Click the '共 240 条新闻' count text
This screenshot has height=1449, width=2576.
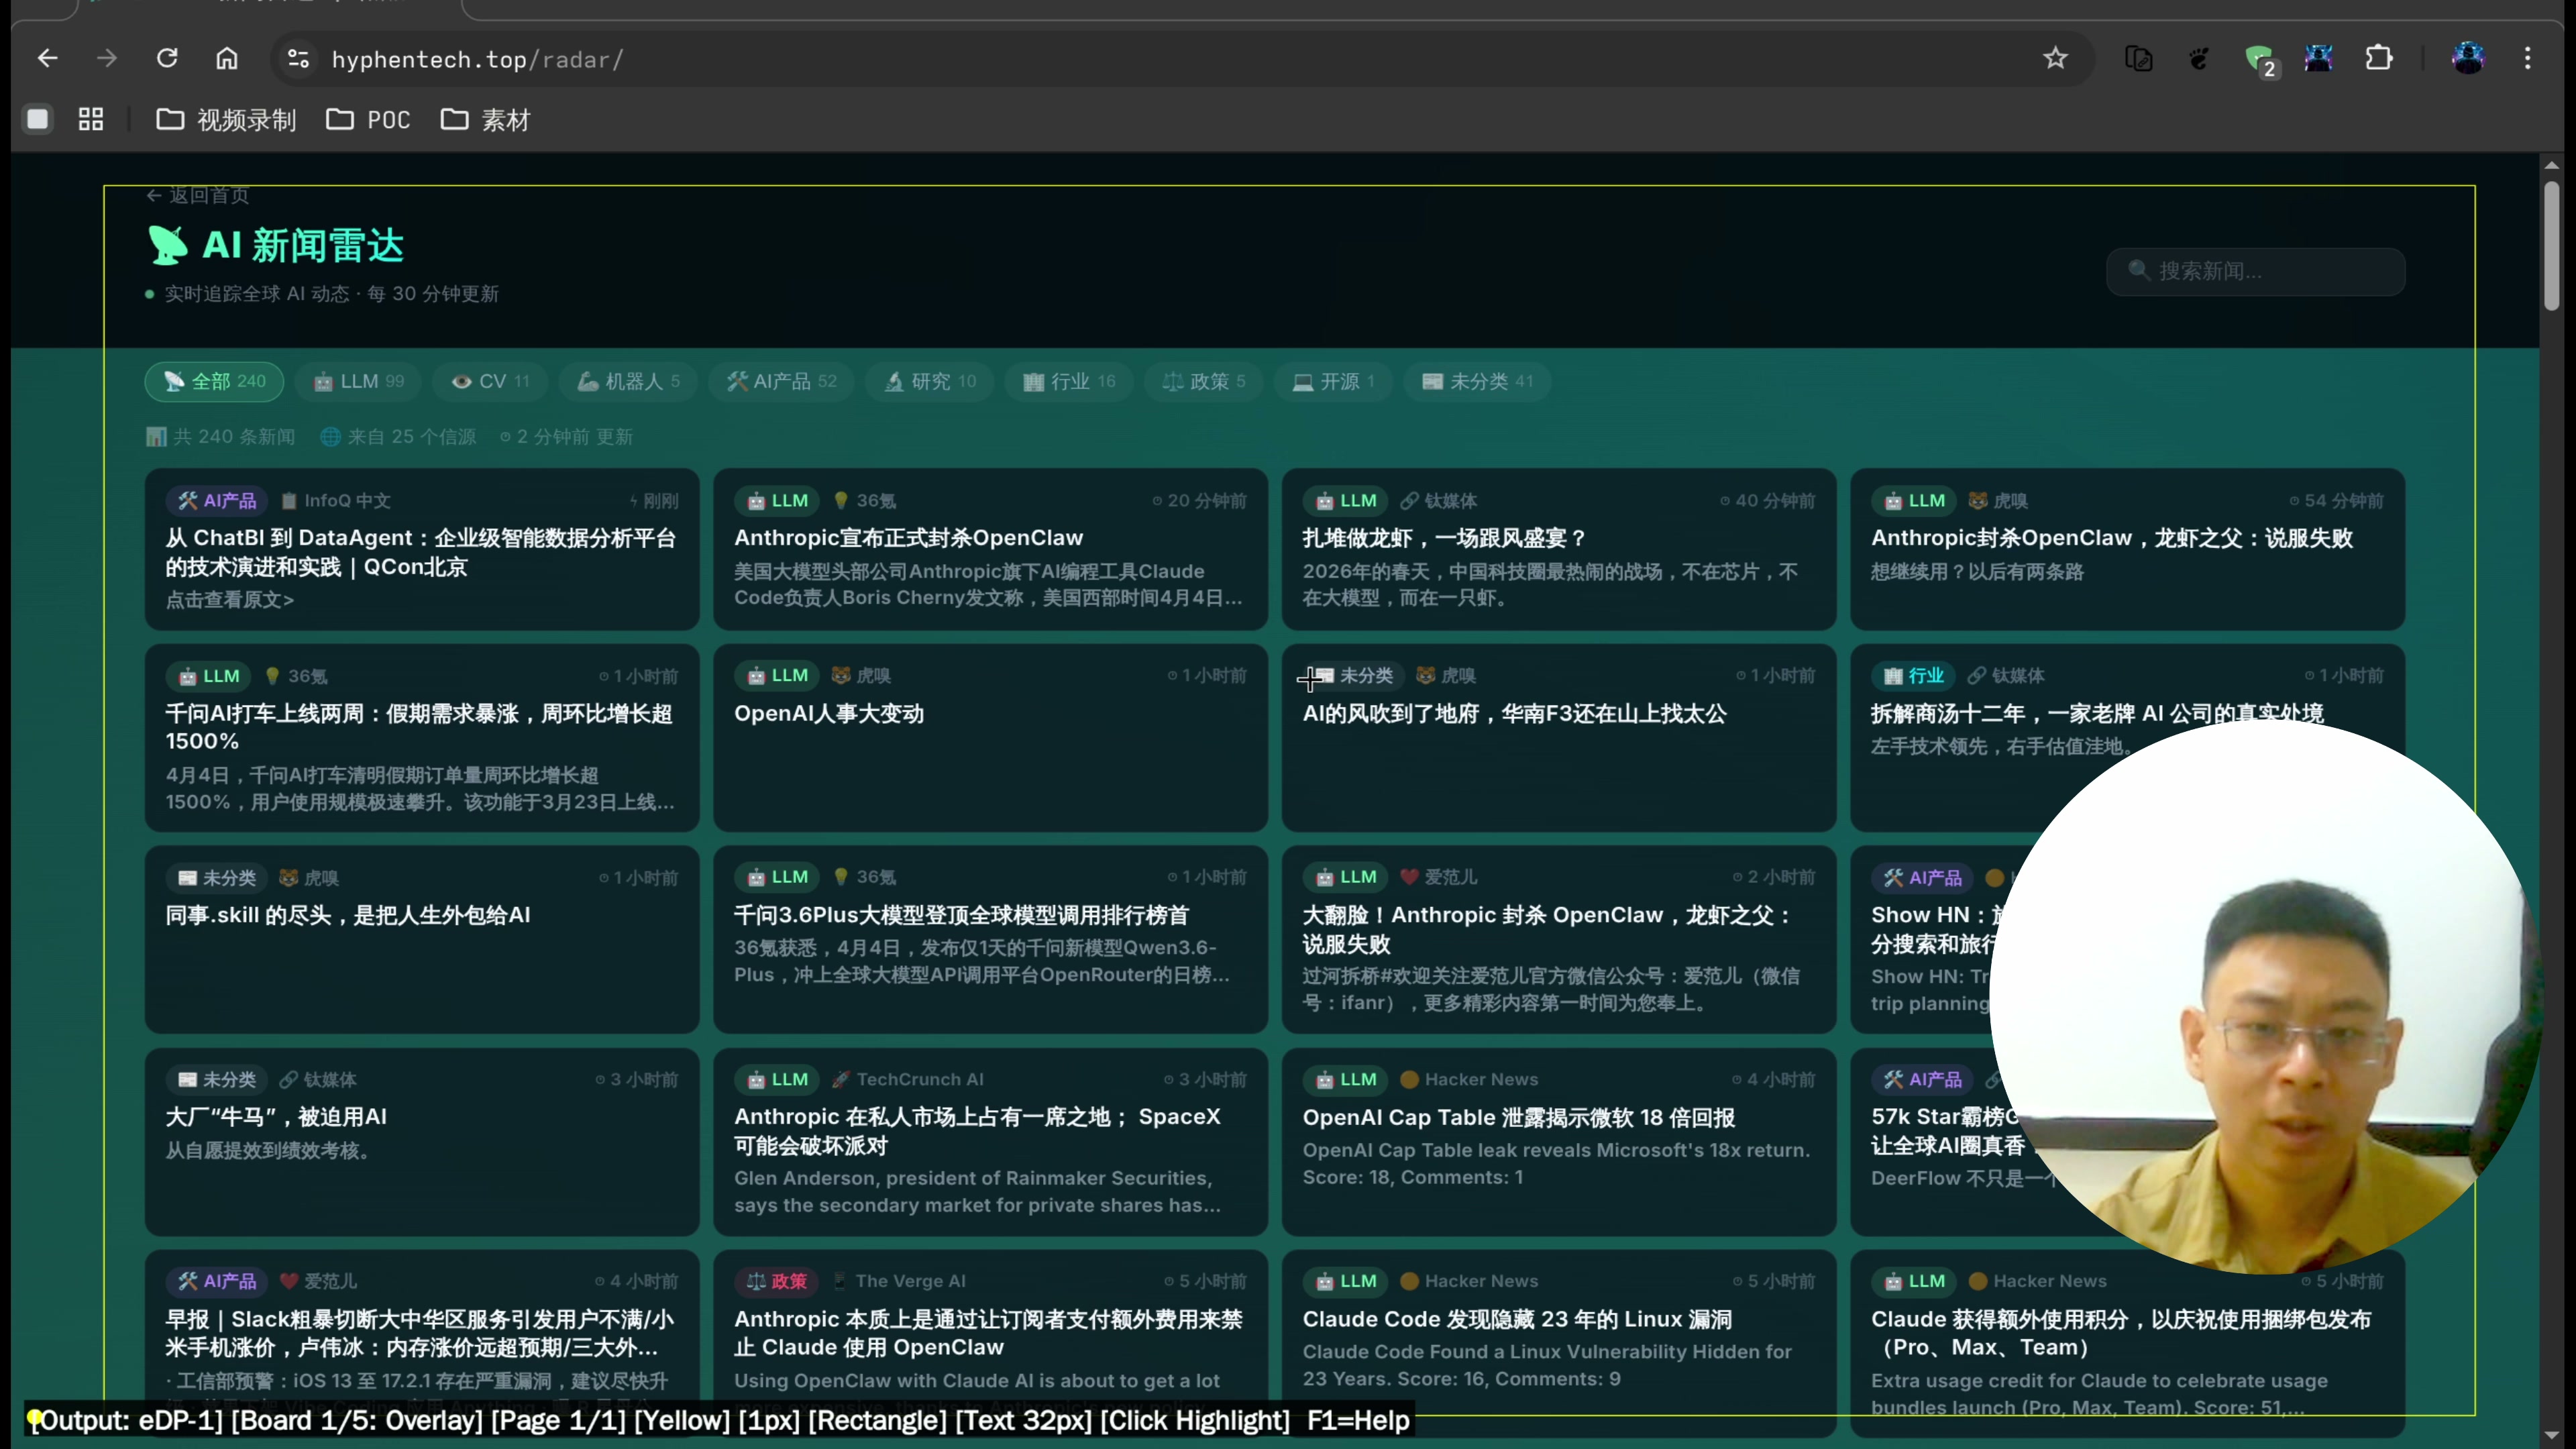pos(221,437)
